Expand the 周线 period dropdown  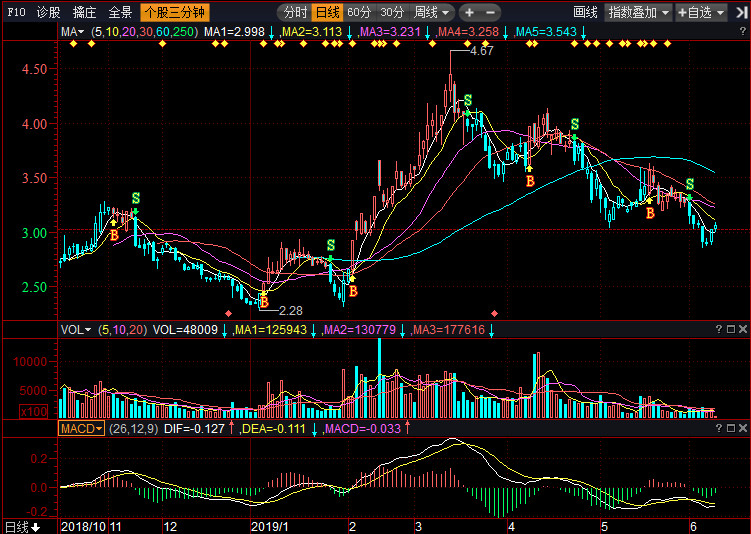pos(432,12)
